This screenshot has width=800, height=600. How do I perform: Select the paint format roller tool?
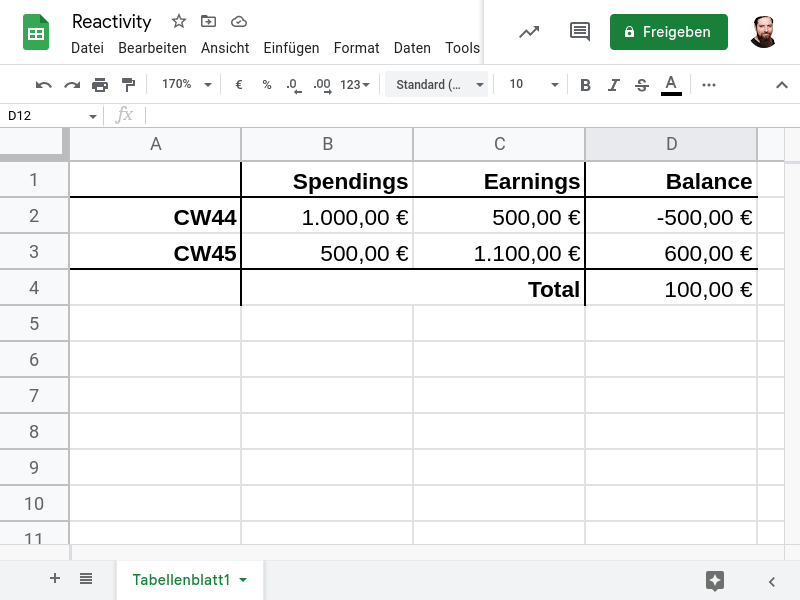pyautogui.click(x=128, y=85)
